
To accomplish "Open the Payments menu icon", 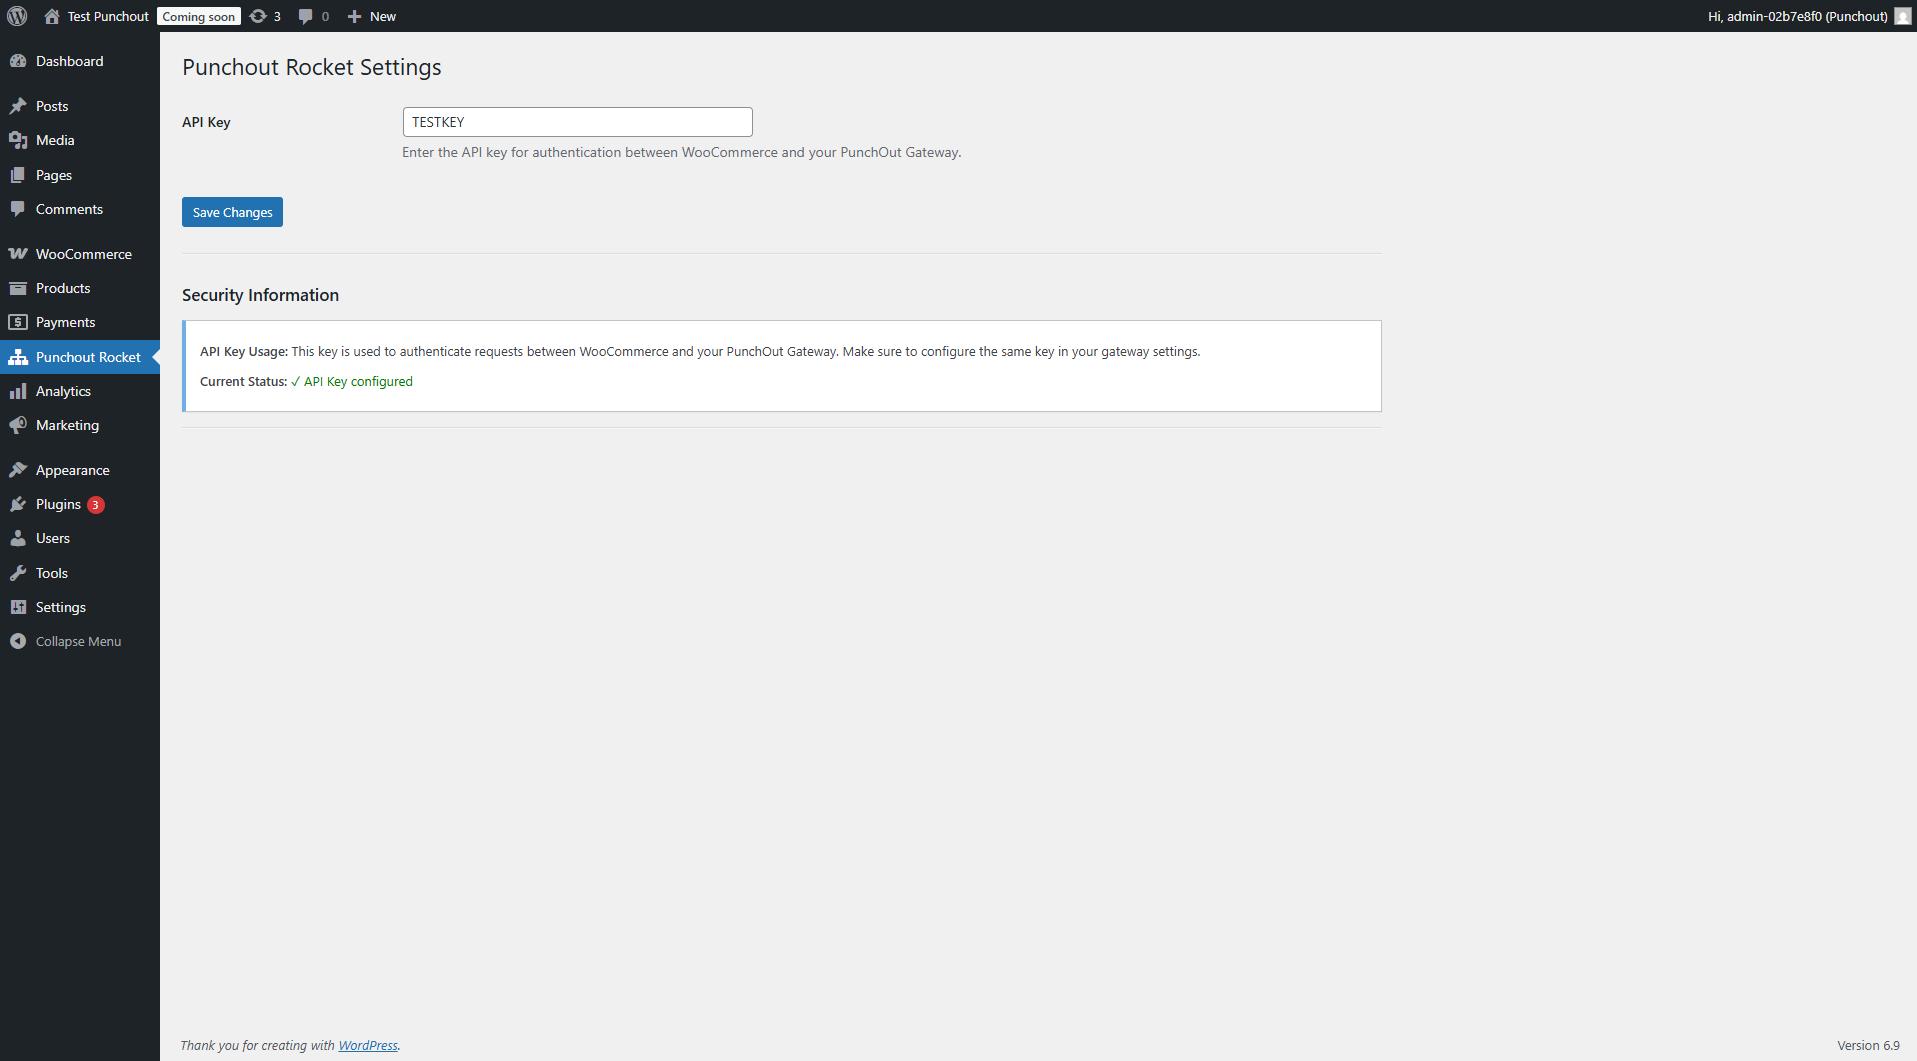I will [x=19, y=322].
